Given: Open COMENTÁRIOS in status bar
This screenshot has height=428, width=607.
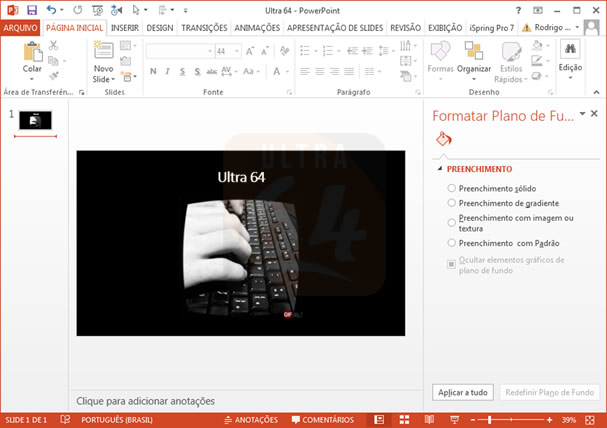Looking at the screenshot, I should tap(322, 420).
